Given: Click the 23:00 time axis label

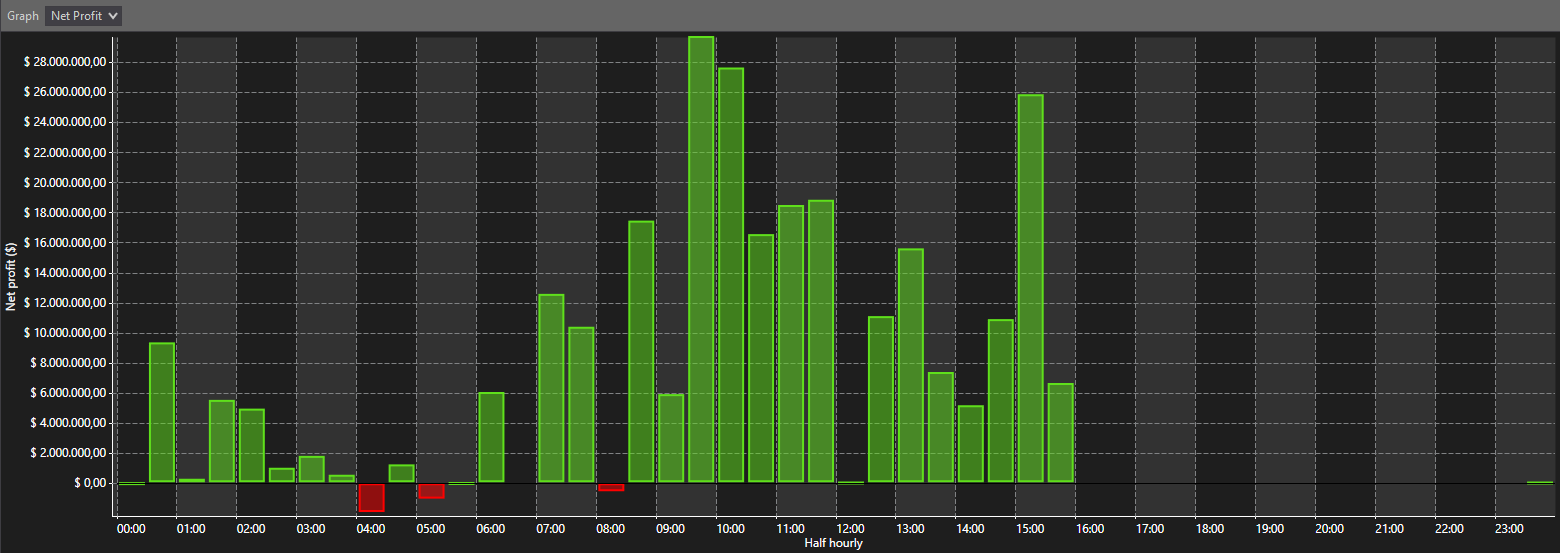Looking at the screenshot, I should [x=1510, y=529].
